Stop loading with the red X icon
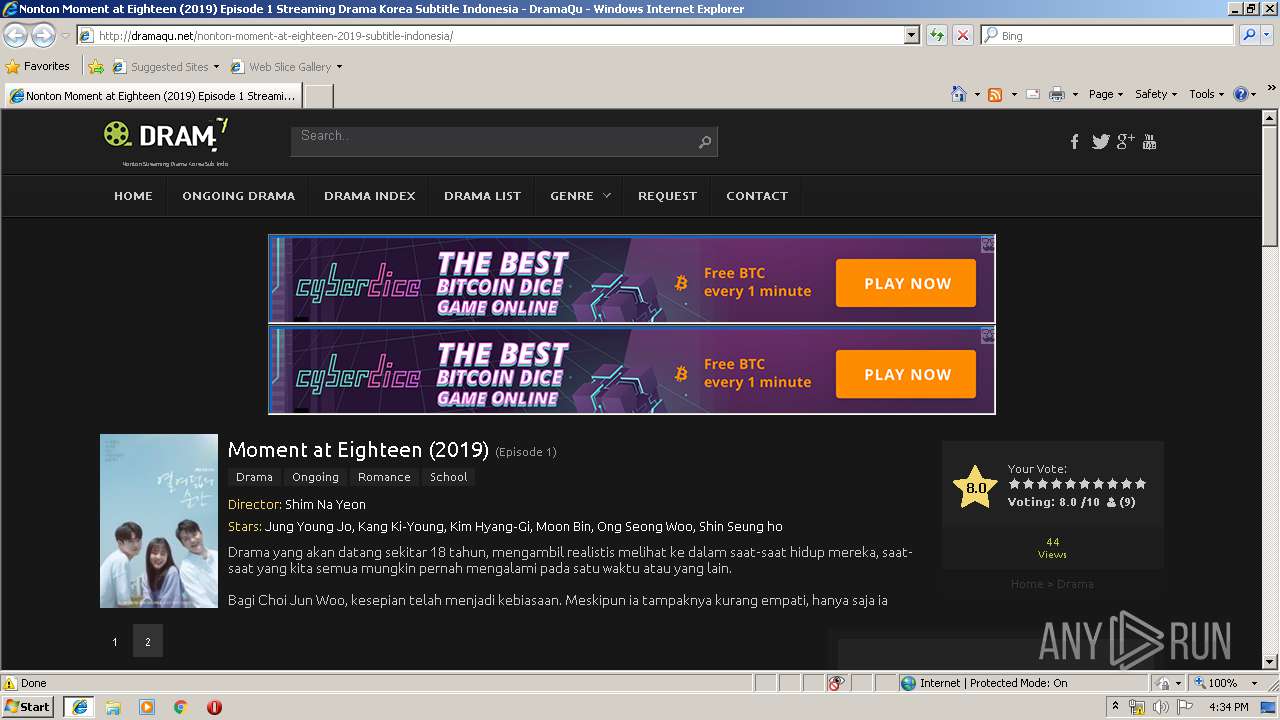 tap(962, 35)
